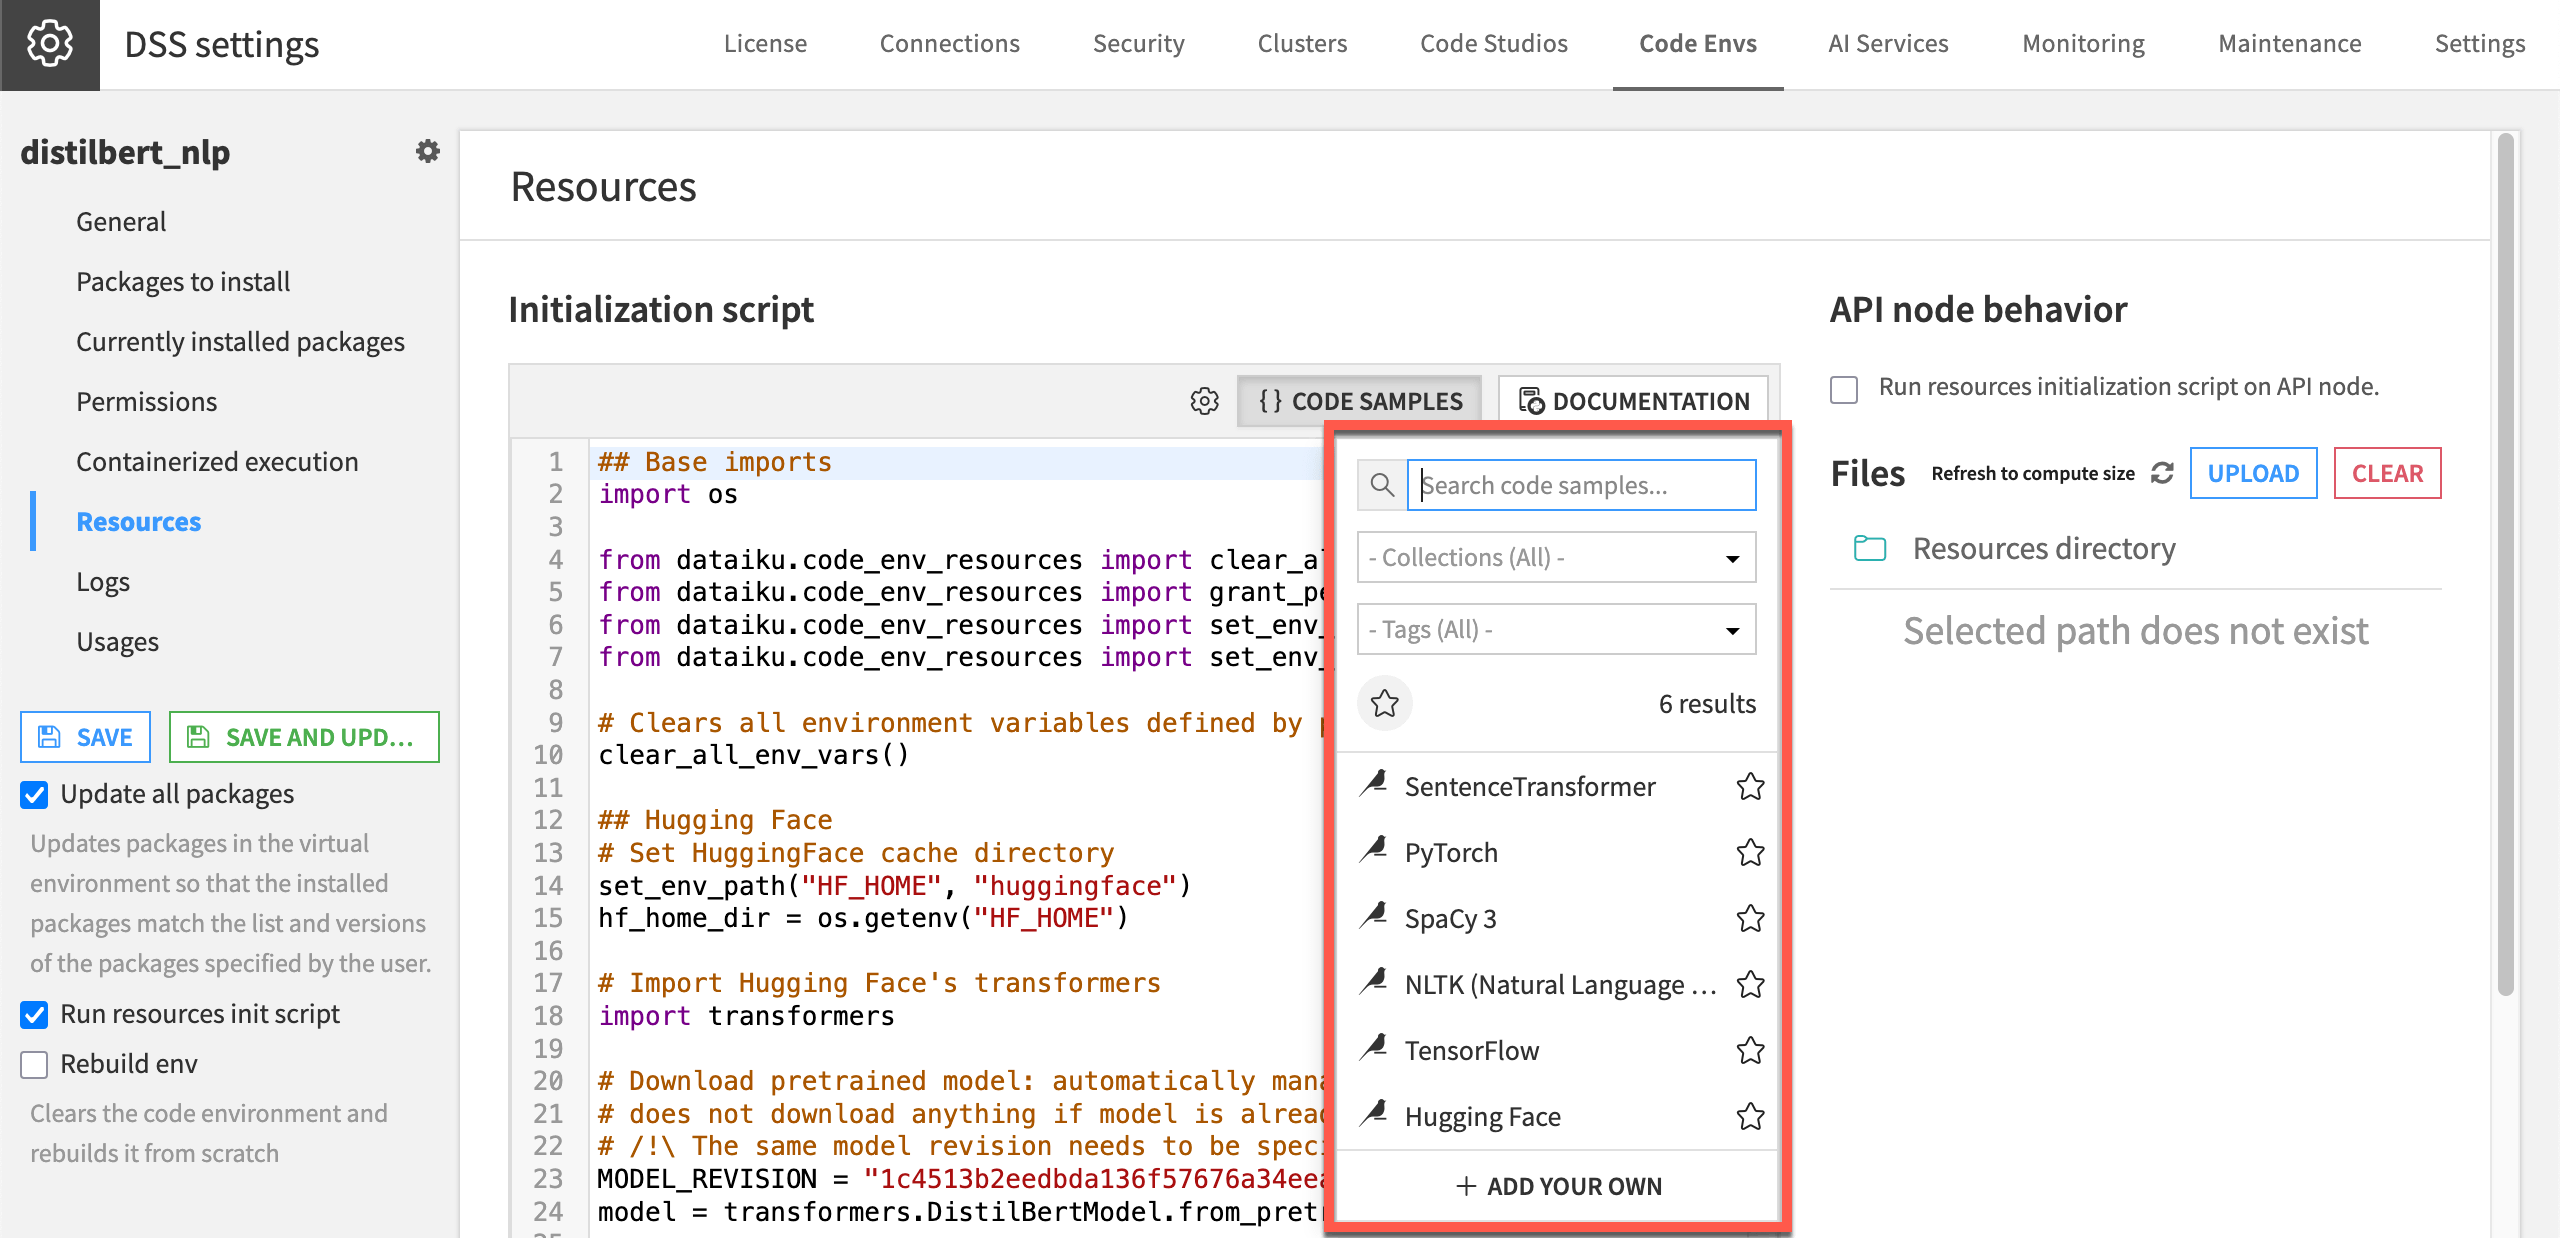The height and width of the screenshot is (1238, 2560).
Task: Toggle the CODE SAMPLES button
Action: point(1360,401)
